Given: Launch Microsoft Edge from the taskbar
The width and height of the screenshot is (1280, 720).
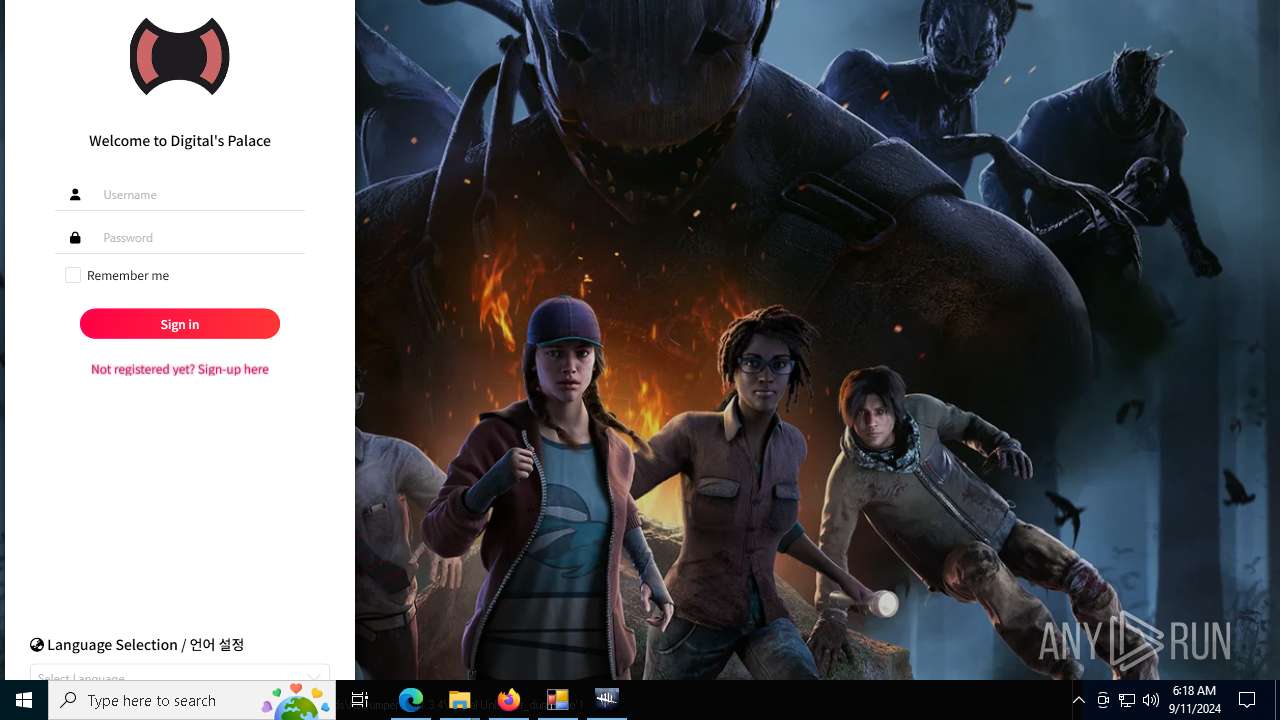Looking at the screenshot, I should pyautogui.click(x=411, y=700).
